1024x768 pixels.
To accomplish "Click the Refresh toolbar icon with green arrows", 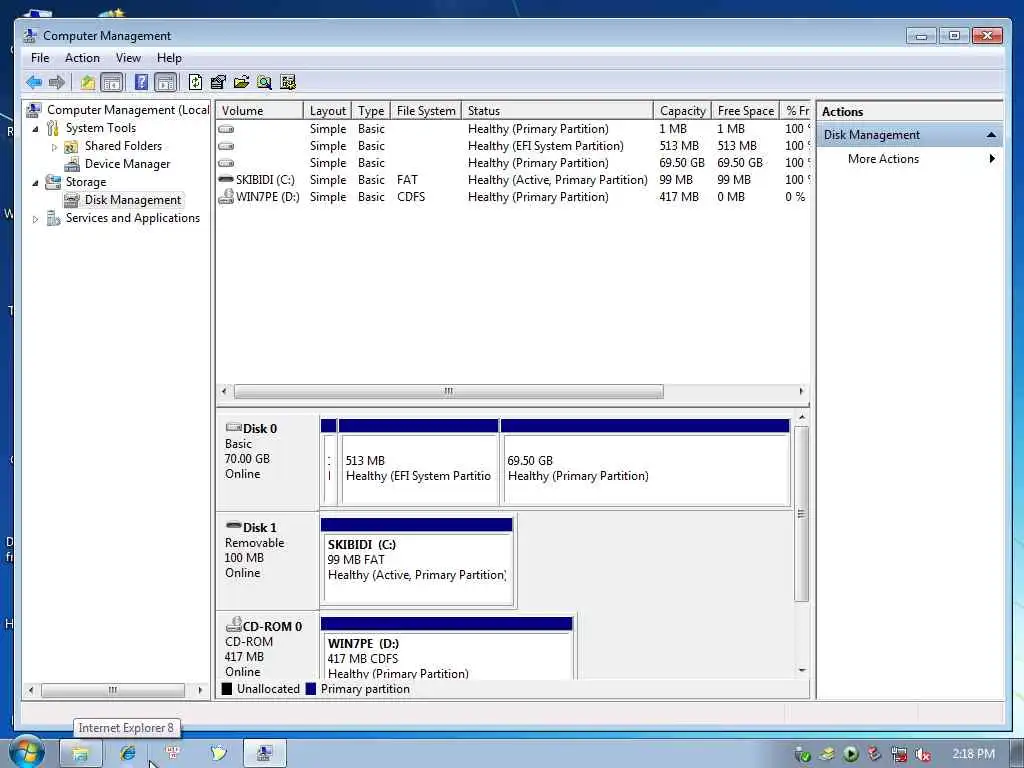I will (x=195, y=82).
